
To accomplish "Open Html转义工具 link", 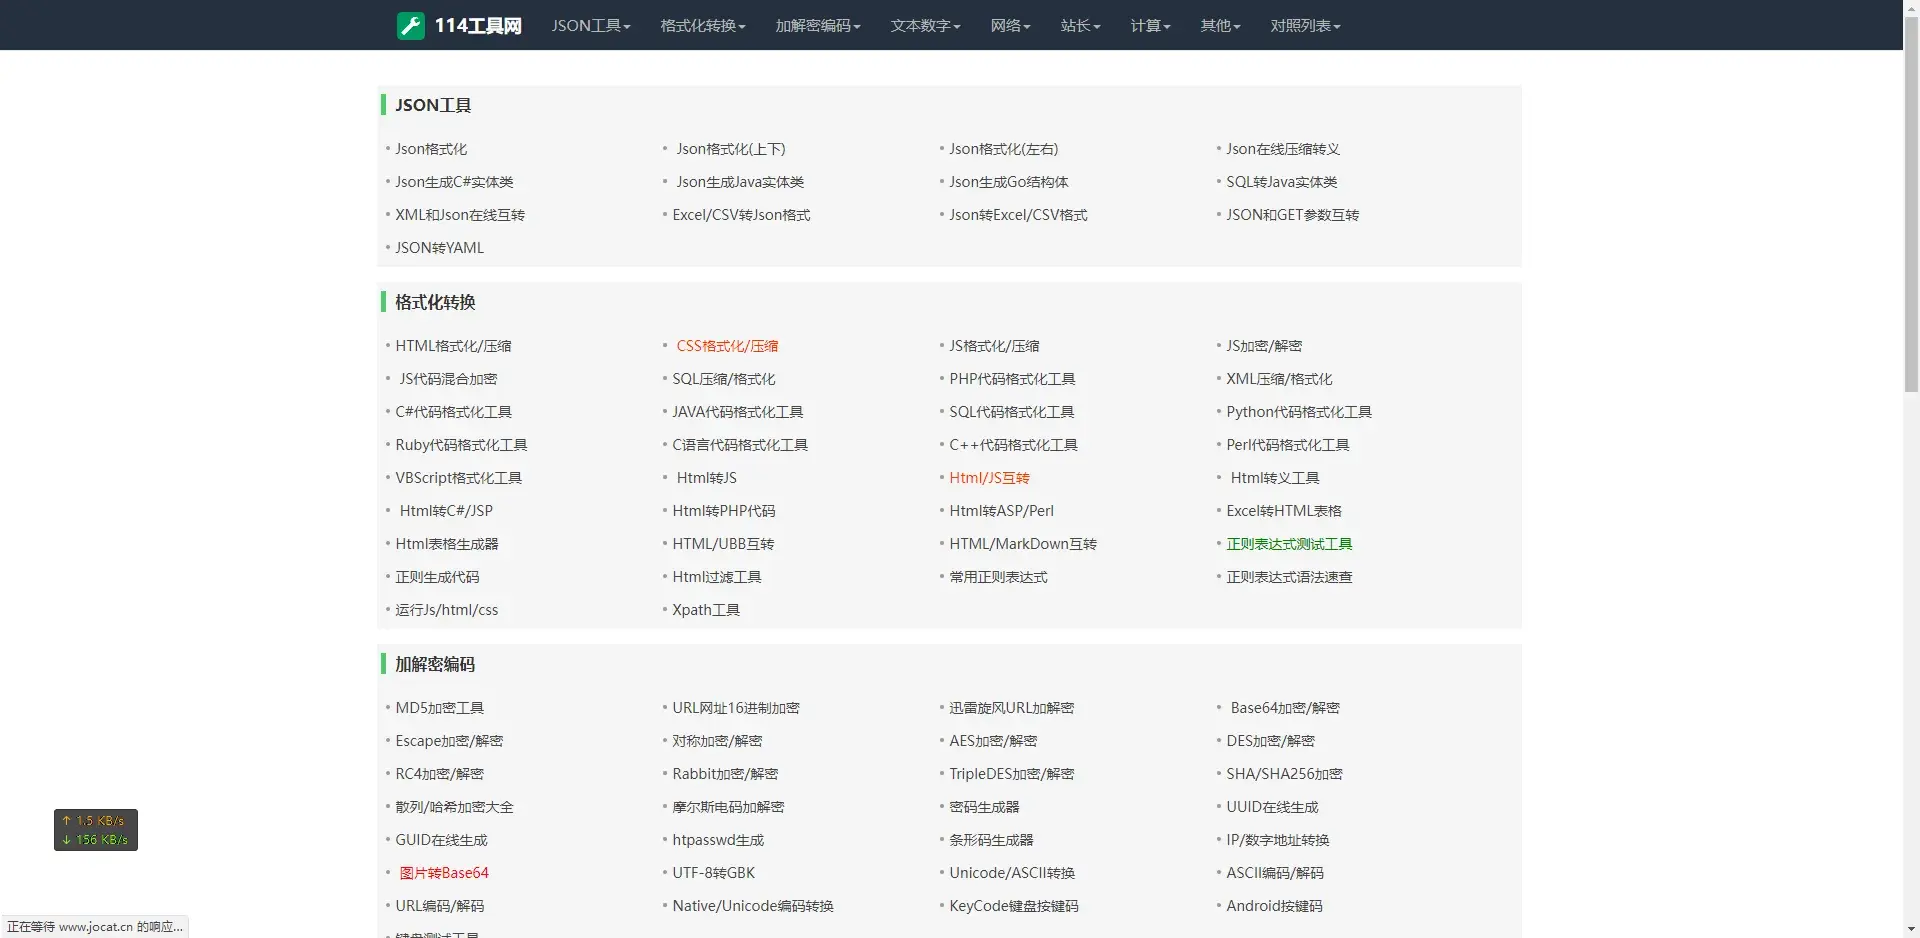I will pos(1275,478).
